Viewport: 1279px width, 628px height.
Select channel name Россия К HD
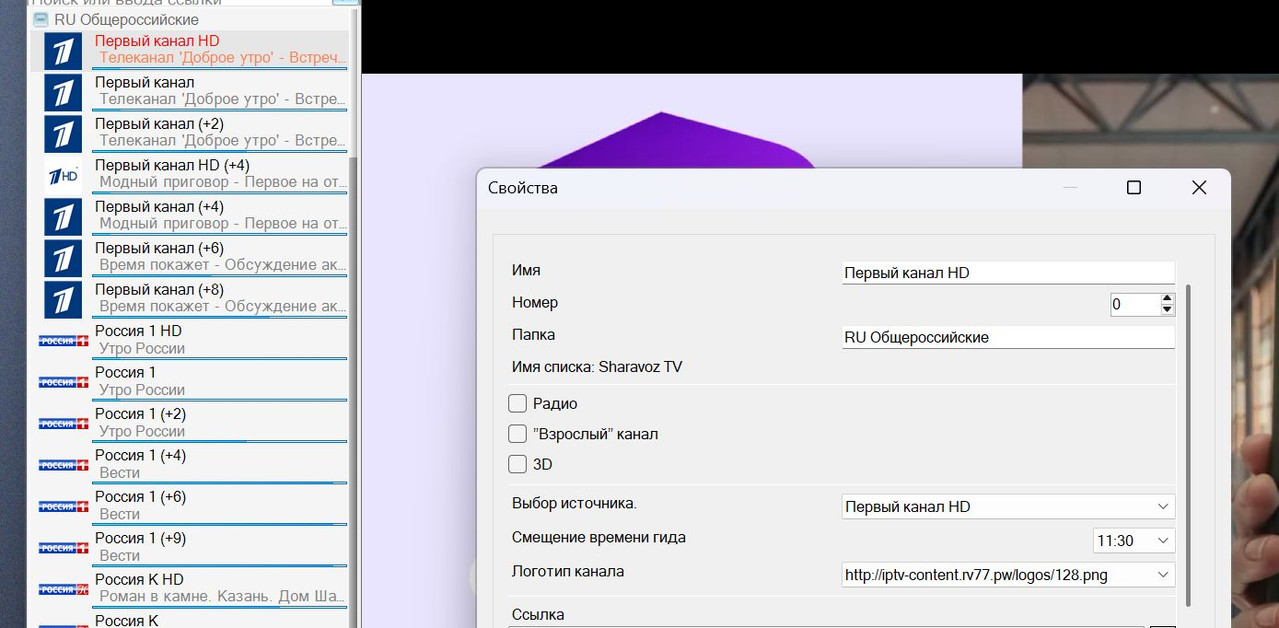click(x=139, y=580)
